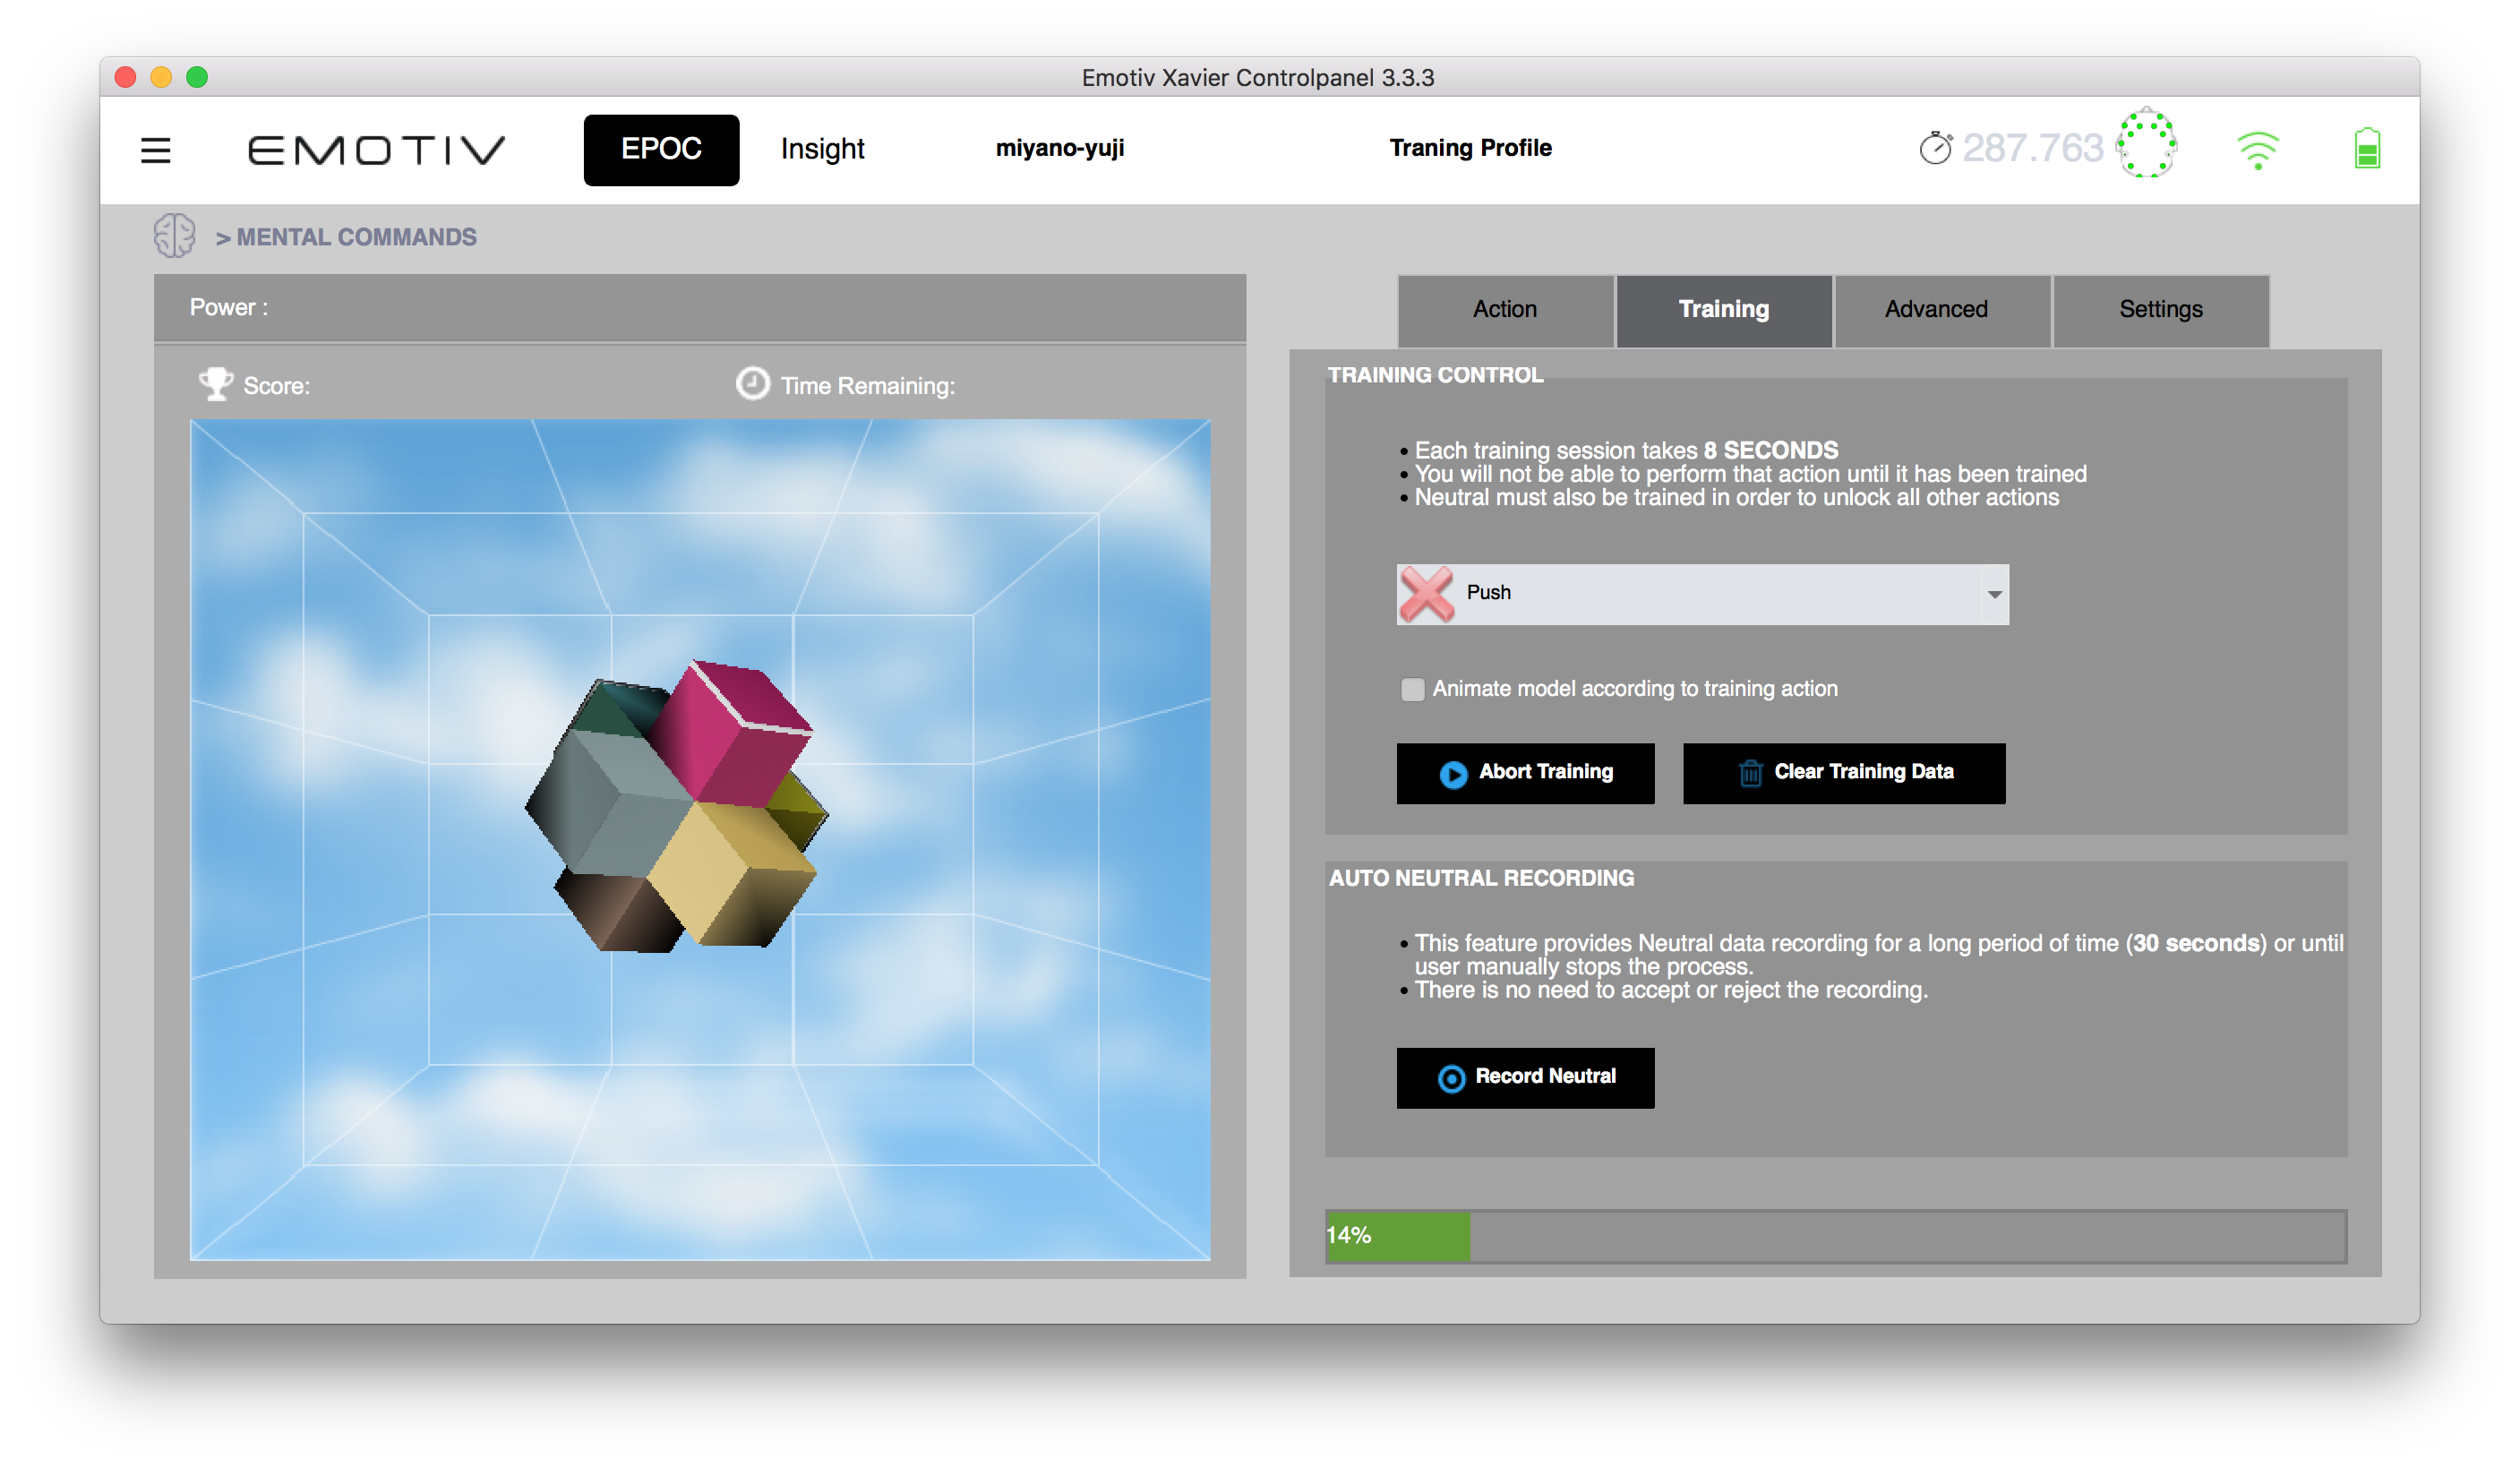This screenshot has height=1467, width=2520.
Task: Open the headset contact quality indicator
Action: 2146,145
